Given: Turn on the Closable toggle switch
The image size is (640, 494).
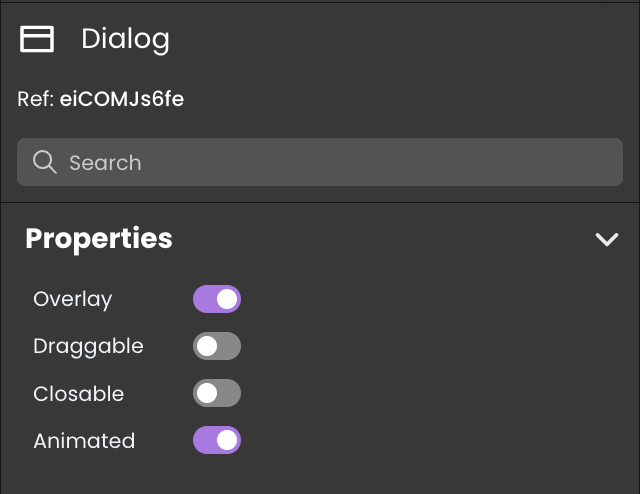Looking at the screenshot, I should click(217, 393).
